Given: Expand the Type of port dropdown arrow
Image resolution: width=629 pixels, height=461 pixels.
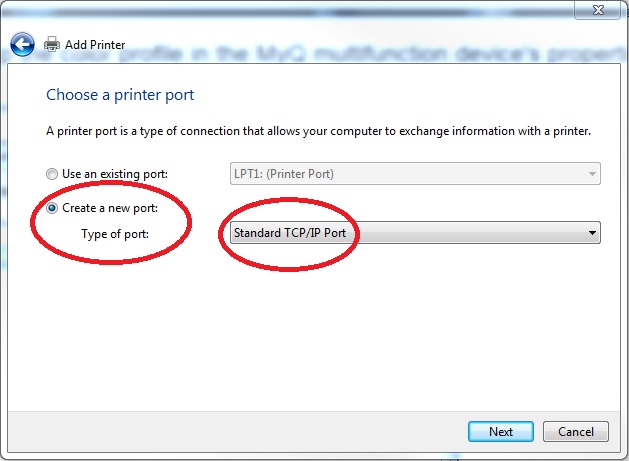Looking at the screenshot, I should pyautogui.click(x=592, y=233).
